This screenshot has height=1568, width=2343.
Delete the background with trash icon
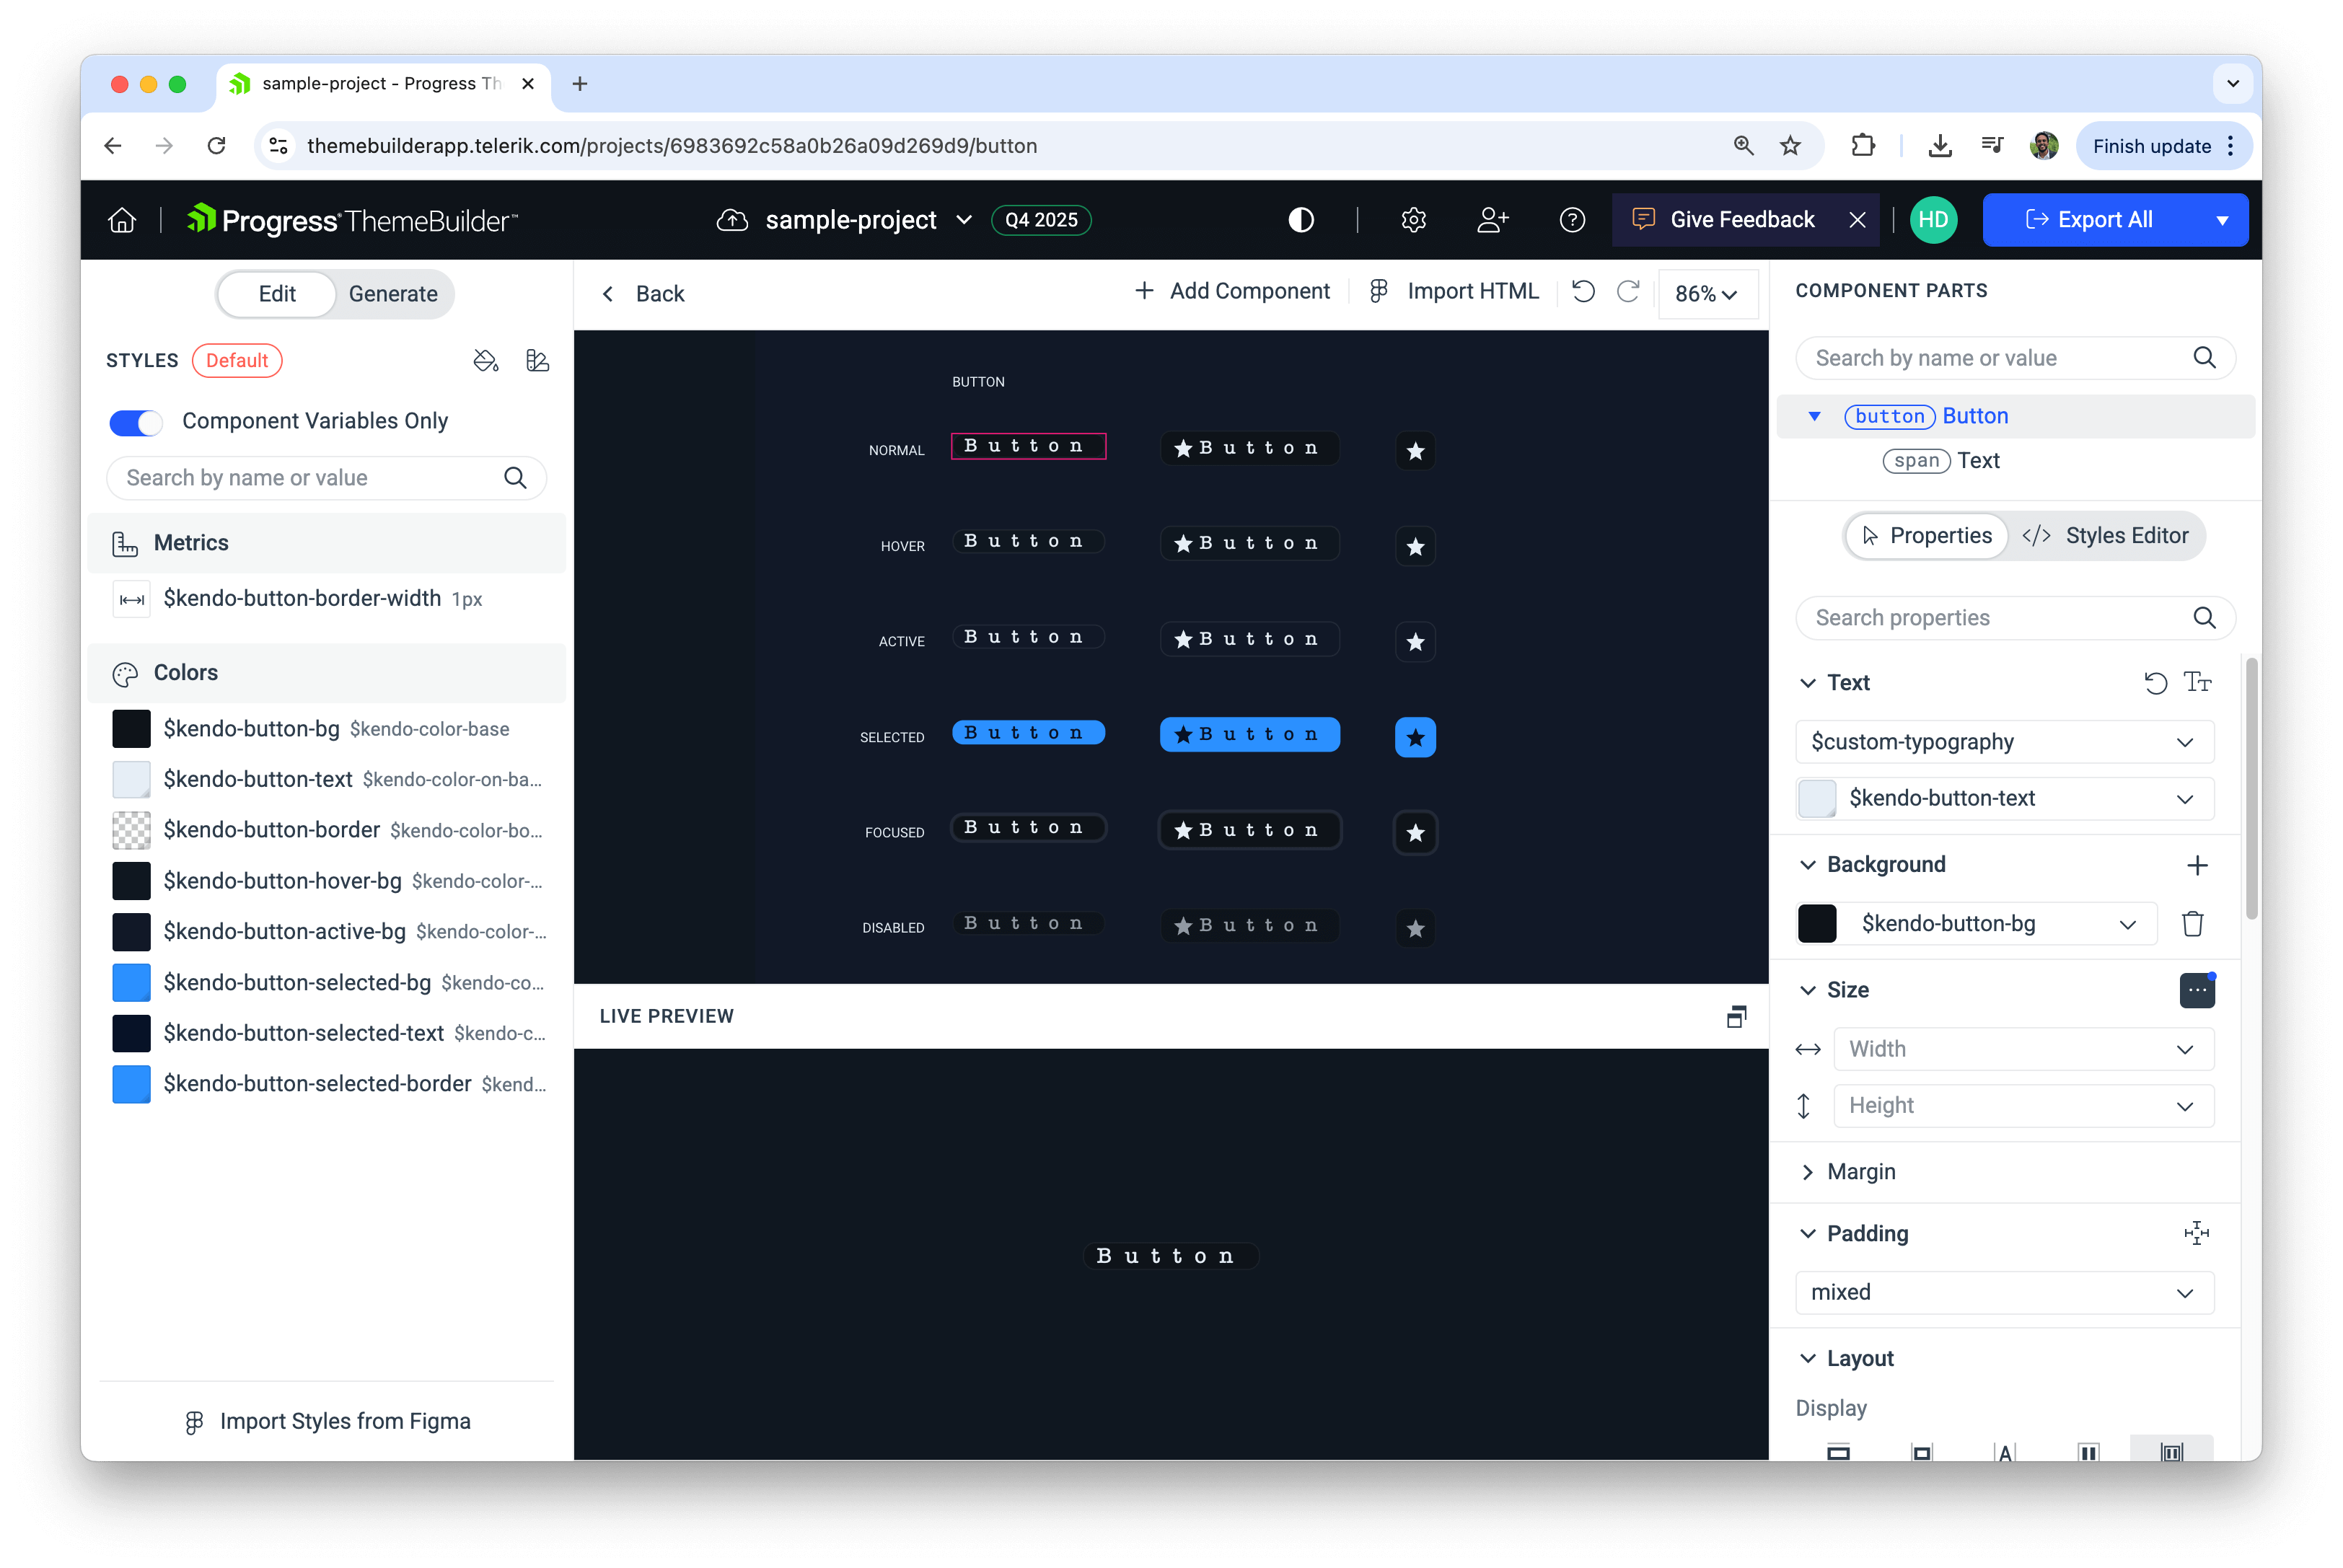(x=2192, y=924)
